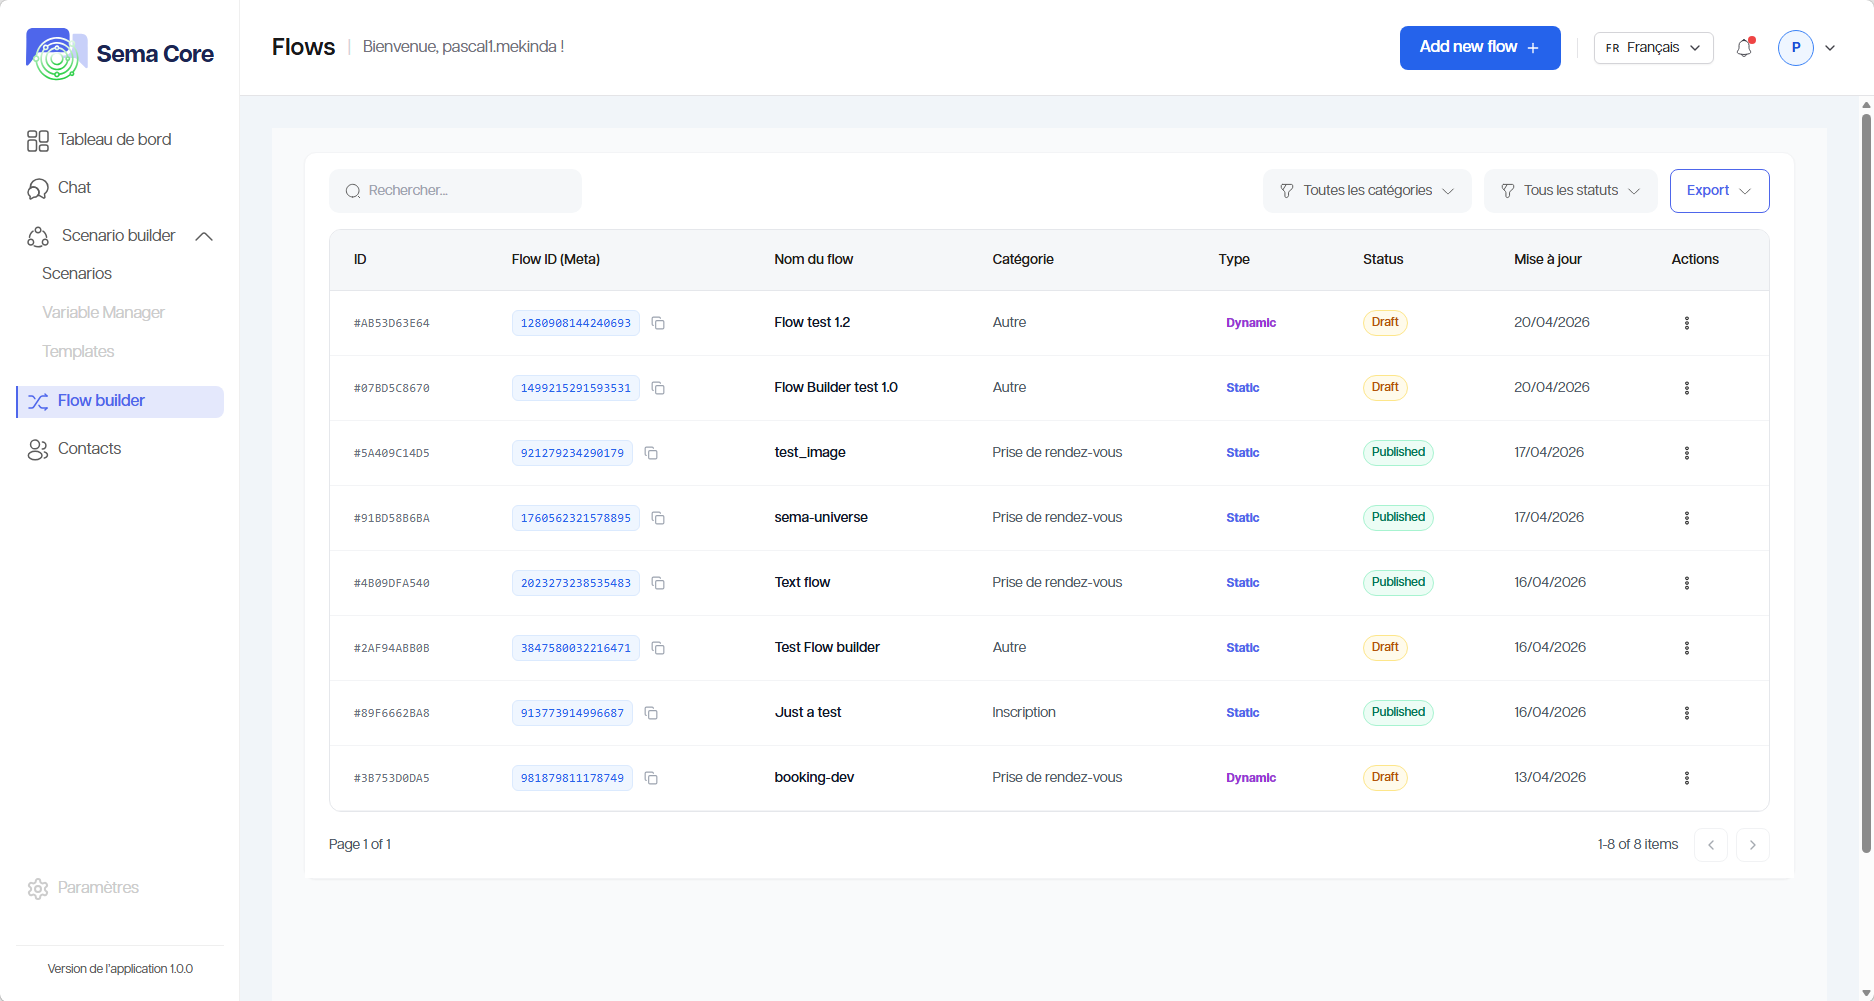Open the Toutes les catégories filter

pyautogui.click(x=1366, y=191)
